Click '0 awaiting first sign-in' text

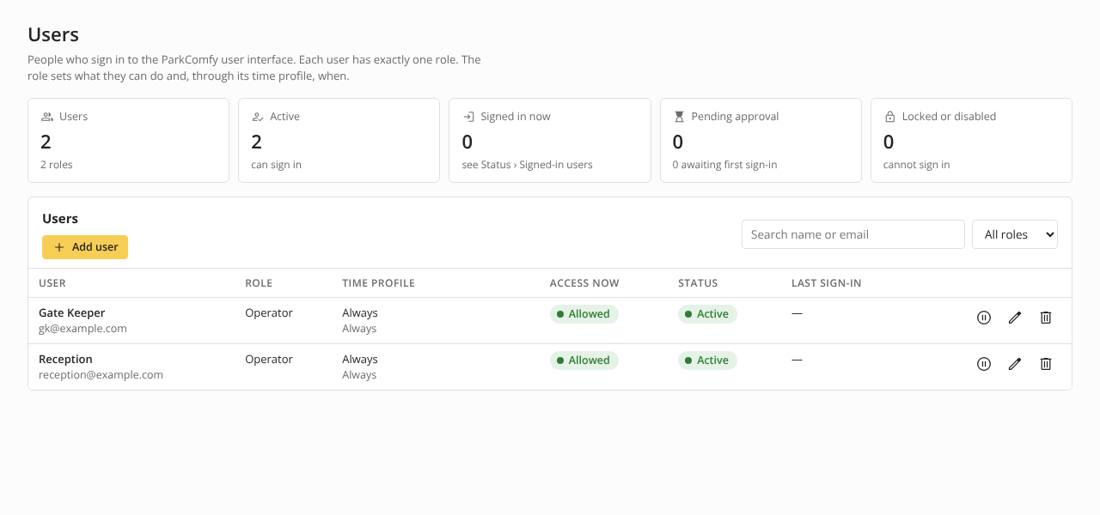(725, 165)
